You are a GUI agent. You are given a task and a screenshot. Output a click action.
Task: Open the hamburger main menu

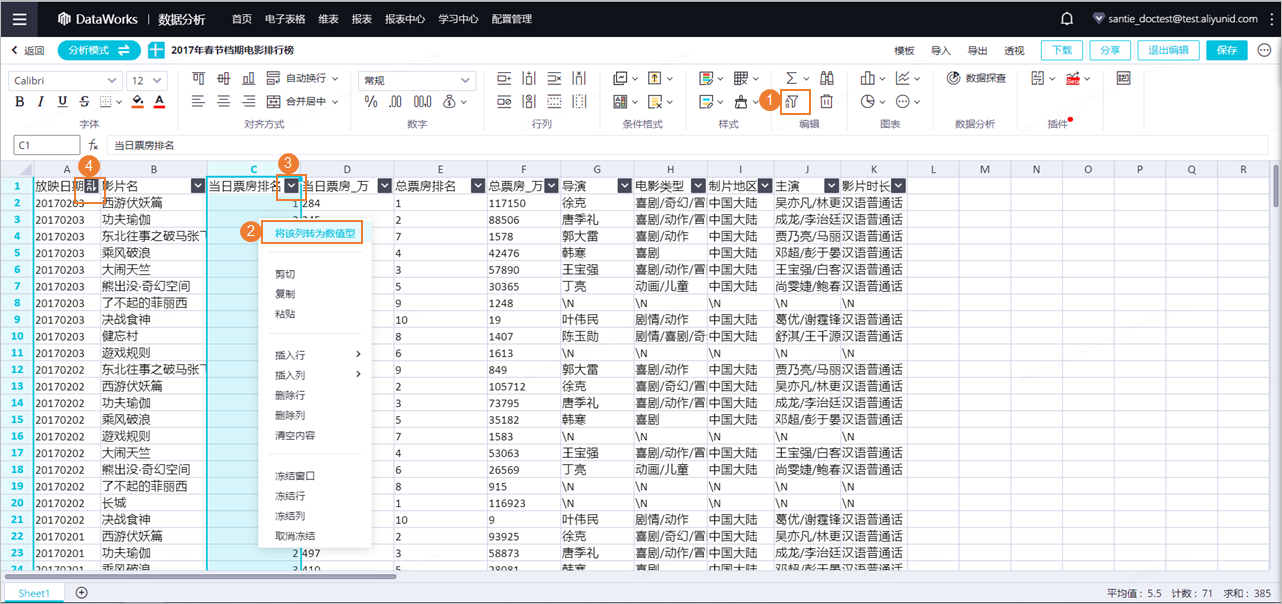pyautogui.click(x=20, y=18)
